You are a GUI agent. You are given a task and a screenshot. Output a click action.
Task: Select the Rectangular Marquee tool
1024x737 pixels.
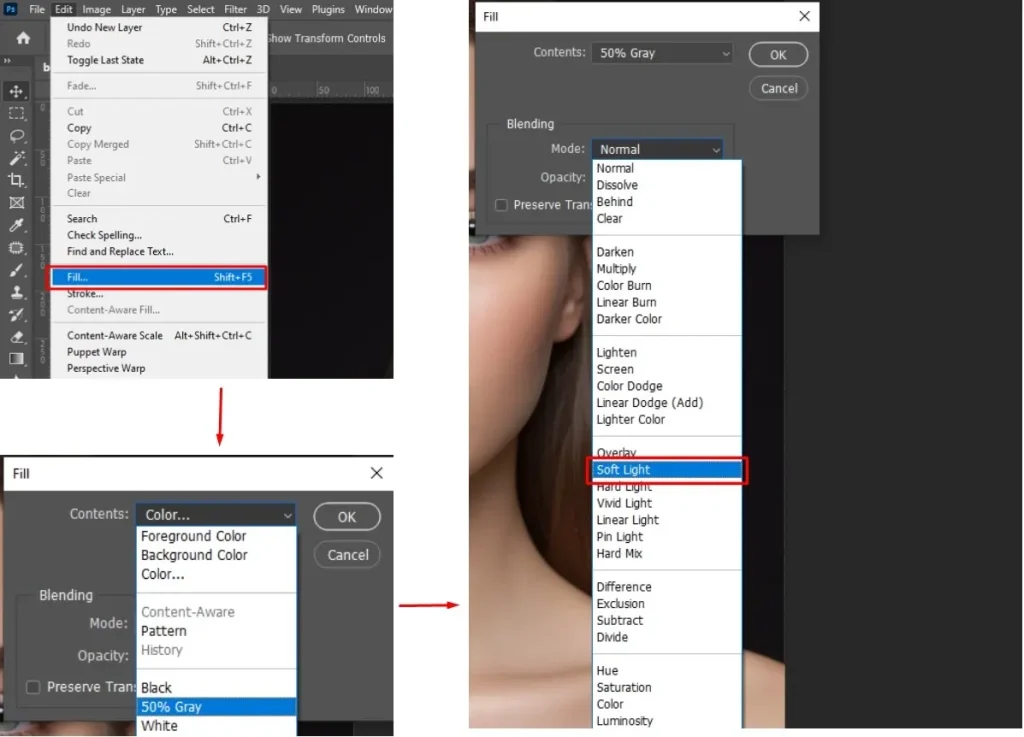tap(16, 114)
